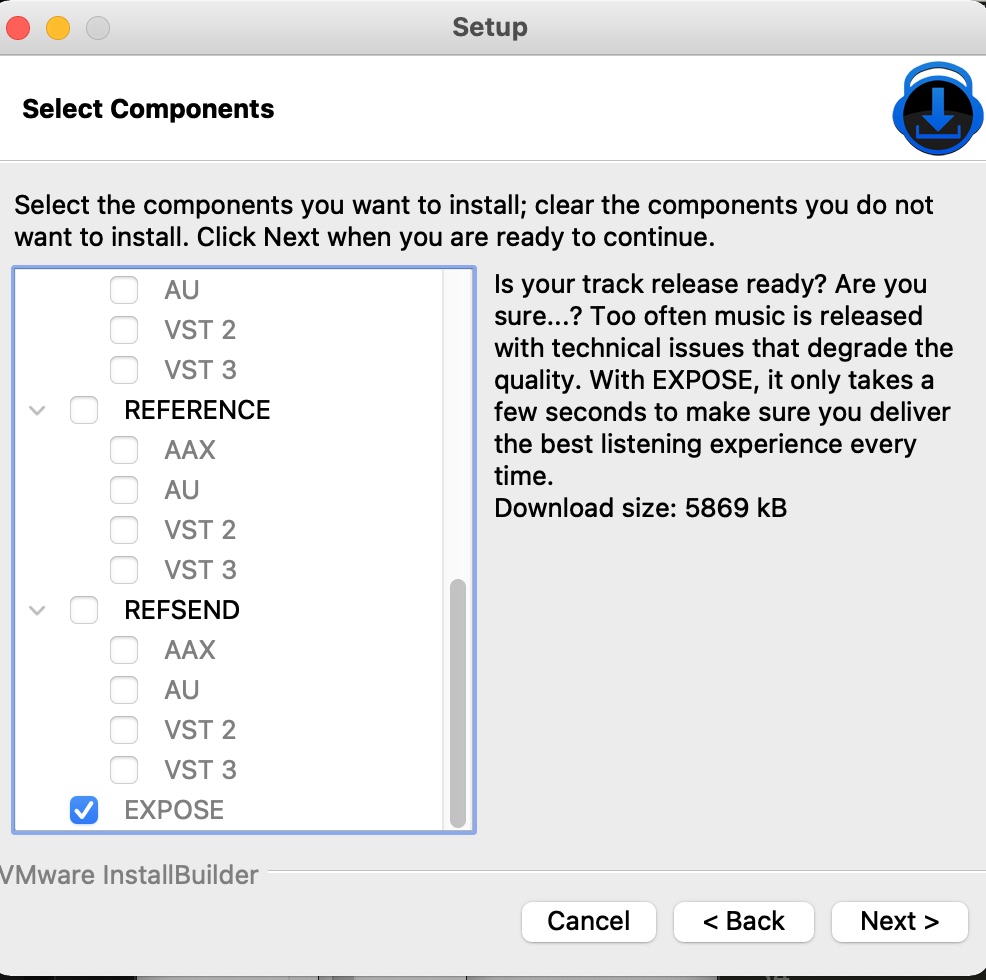The width and height of the screenshot is (986, 980).
Task: Tick the VST 3 checkbox under REFSEND
Action: tap(124, 770)
